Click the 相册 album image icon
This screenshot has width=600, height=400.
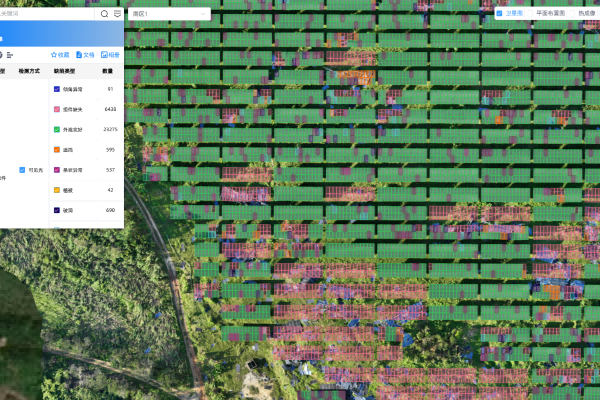(104, 54)
